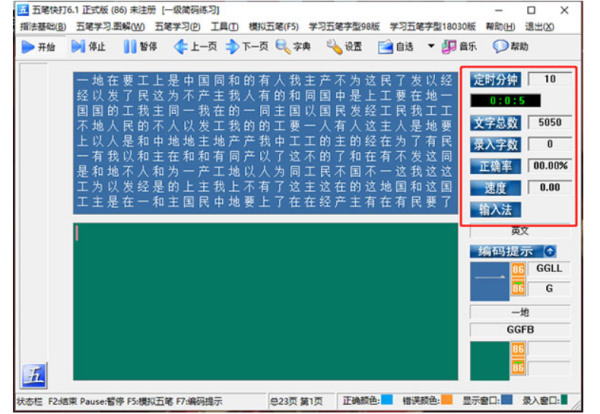Viewport: 600px width, 414px height.
Task: Click the lowest 86 badge in the code panel
Action: [518, 368]
